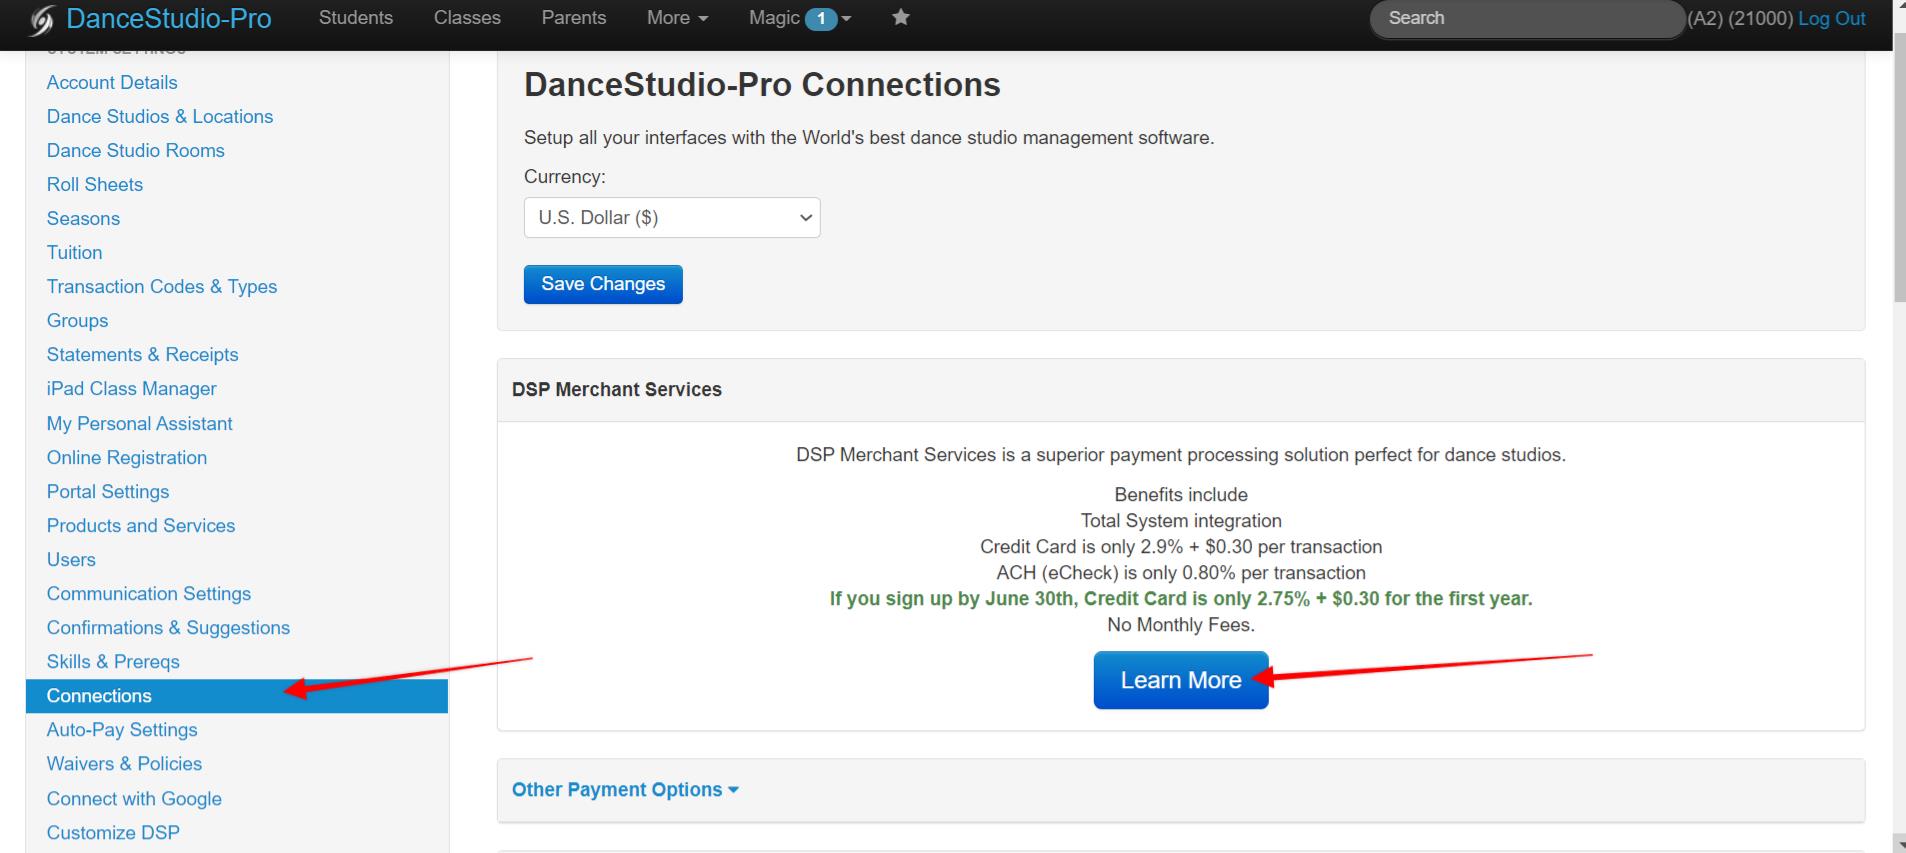Open Transaction Codes & Types settings
1906x853 pixels.
(162, 286)
